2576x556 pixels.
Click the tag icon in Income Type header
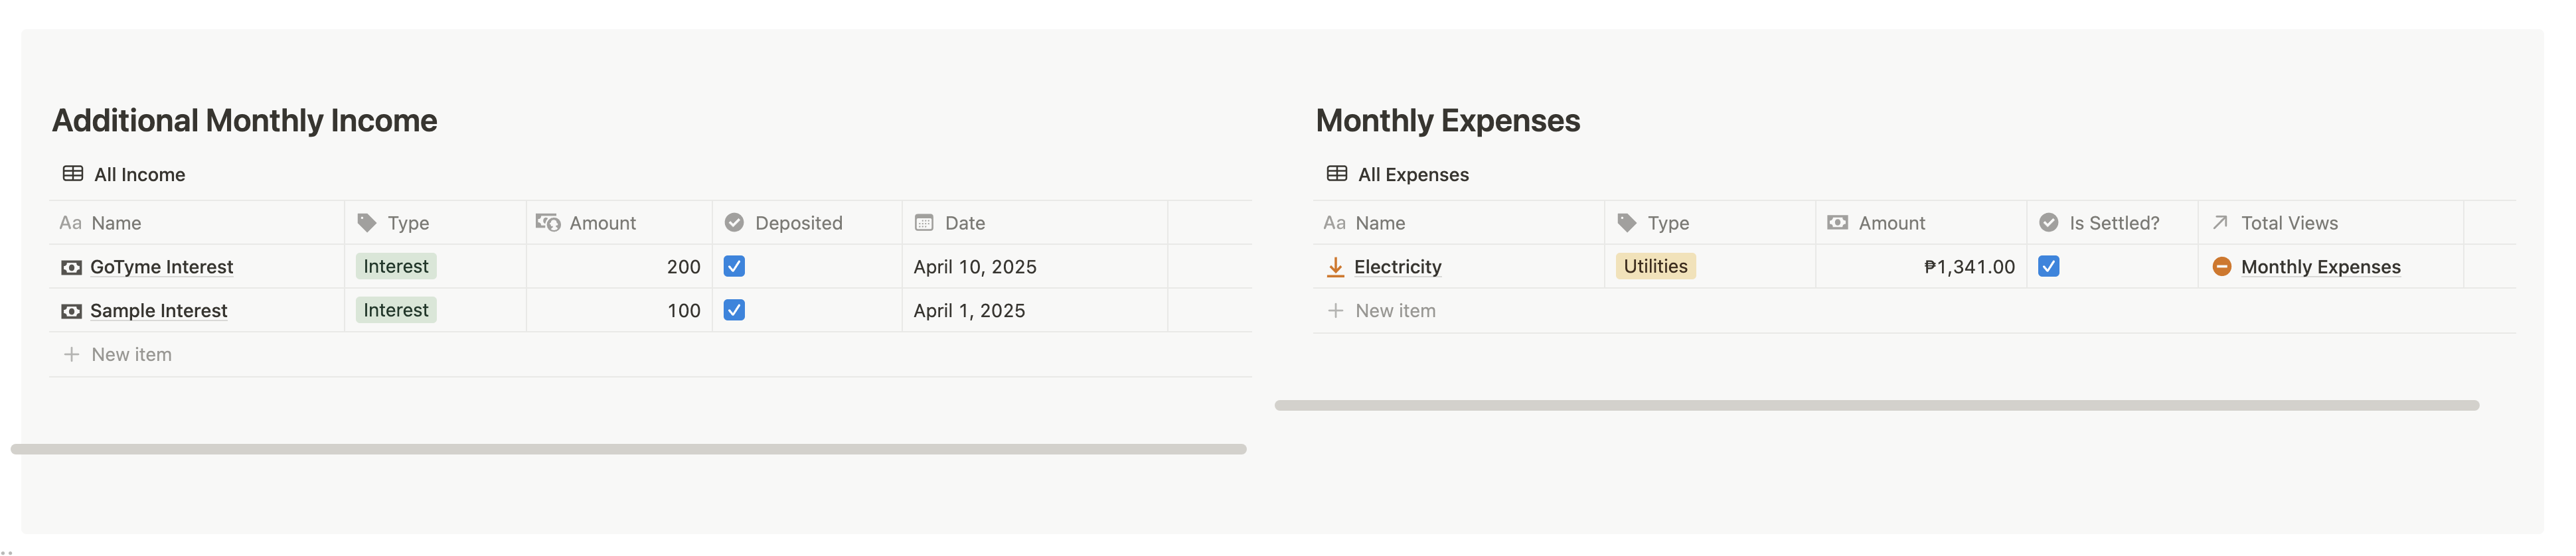point(367,222)
